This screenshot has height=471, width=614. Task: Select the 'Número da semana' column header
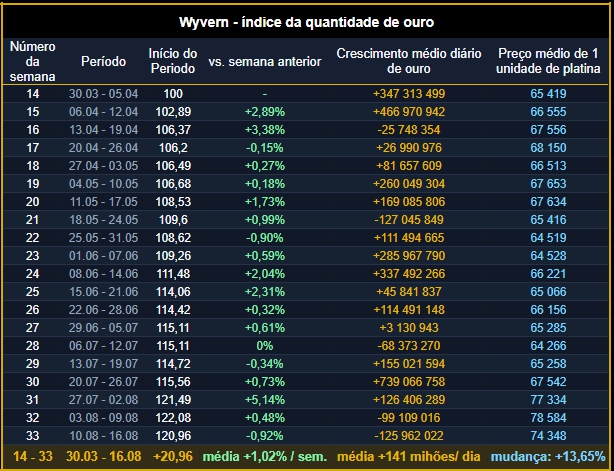click(x=33, y=61)
